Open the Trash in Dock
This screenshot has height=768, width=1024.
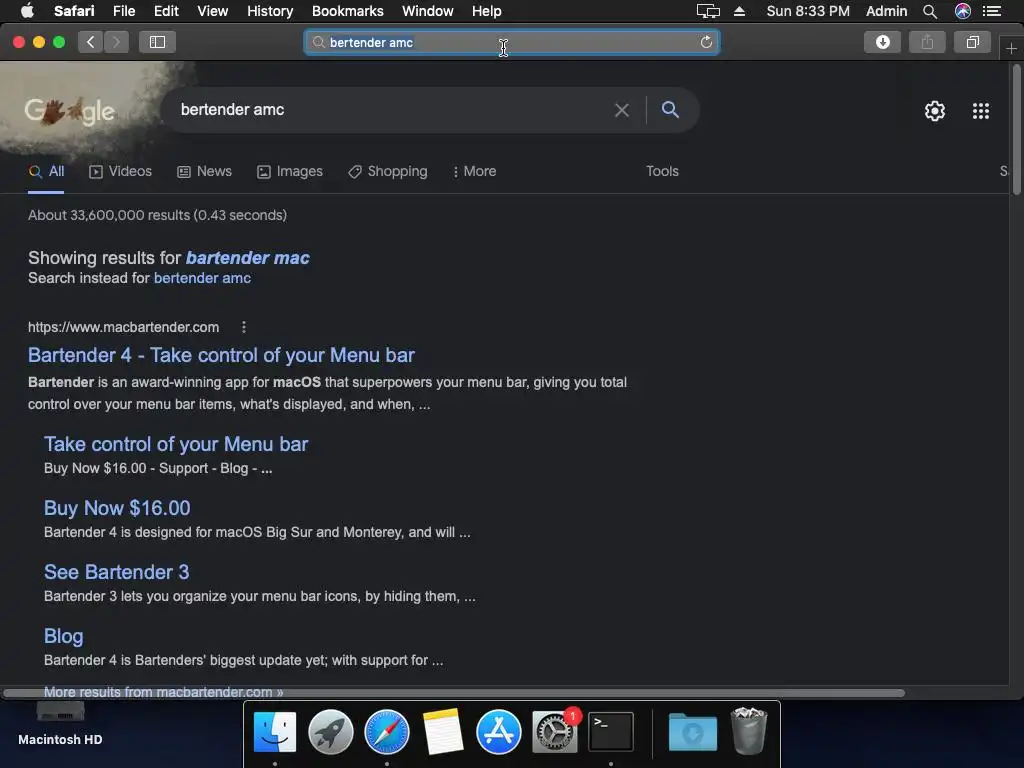(x=748, y=731)
